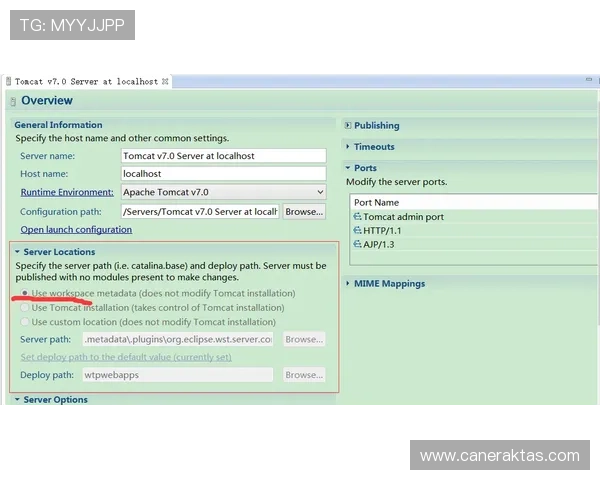
Task: Select Use workspace metadata radio button
Action: coord(25,293)
